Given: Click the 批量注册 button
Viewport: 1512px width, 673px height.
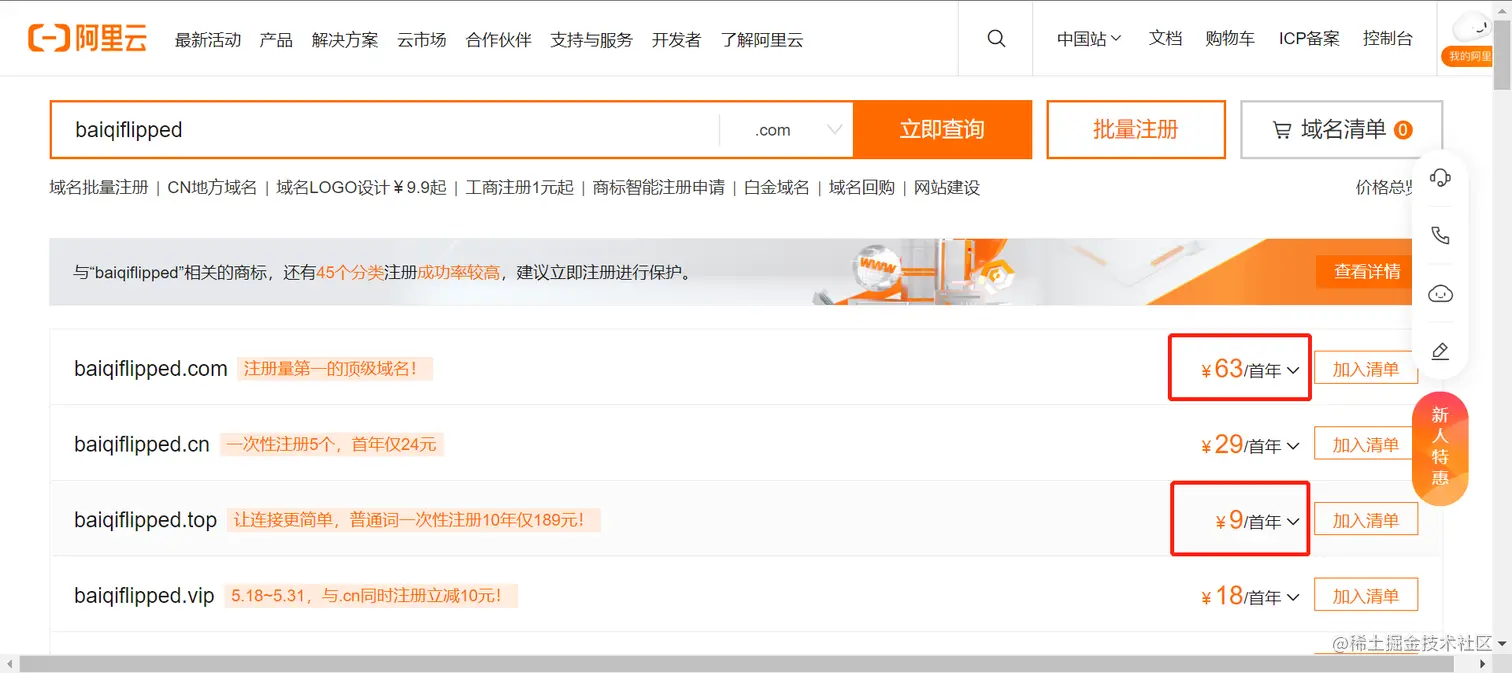Looking at the screenshot, I should 1136,130.
